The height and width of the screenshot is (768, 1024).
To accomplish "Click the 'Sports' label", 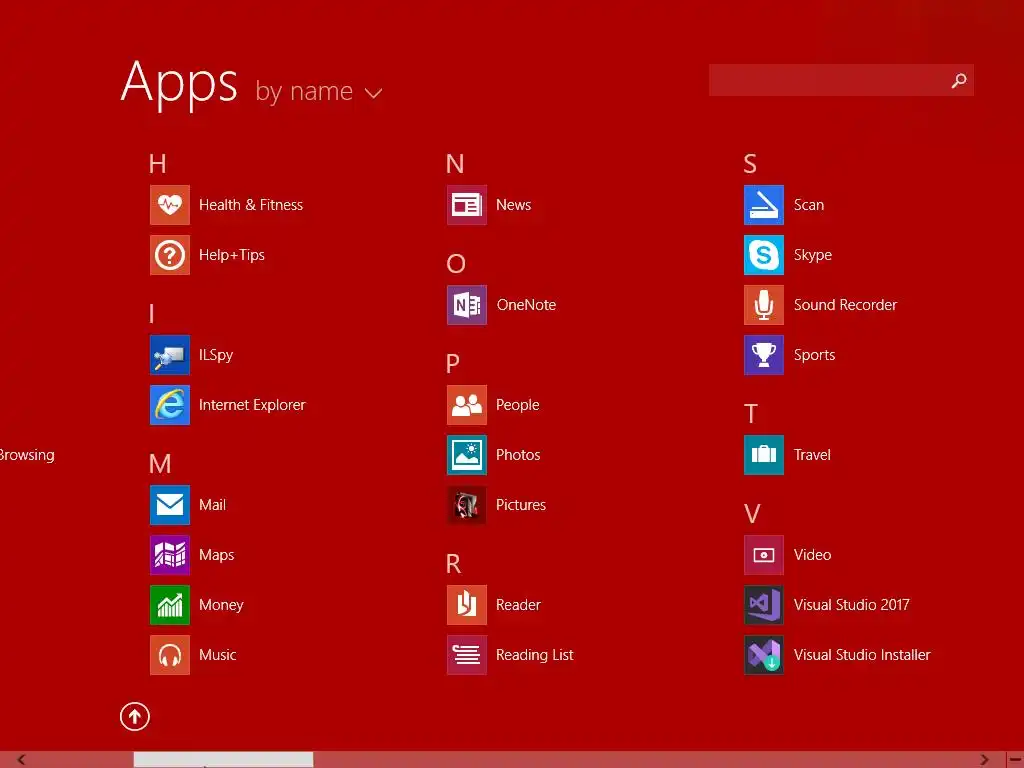I will tap(814, 355).
